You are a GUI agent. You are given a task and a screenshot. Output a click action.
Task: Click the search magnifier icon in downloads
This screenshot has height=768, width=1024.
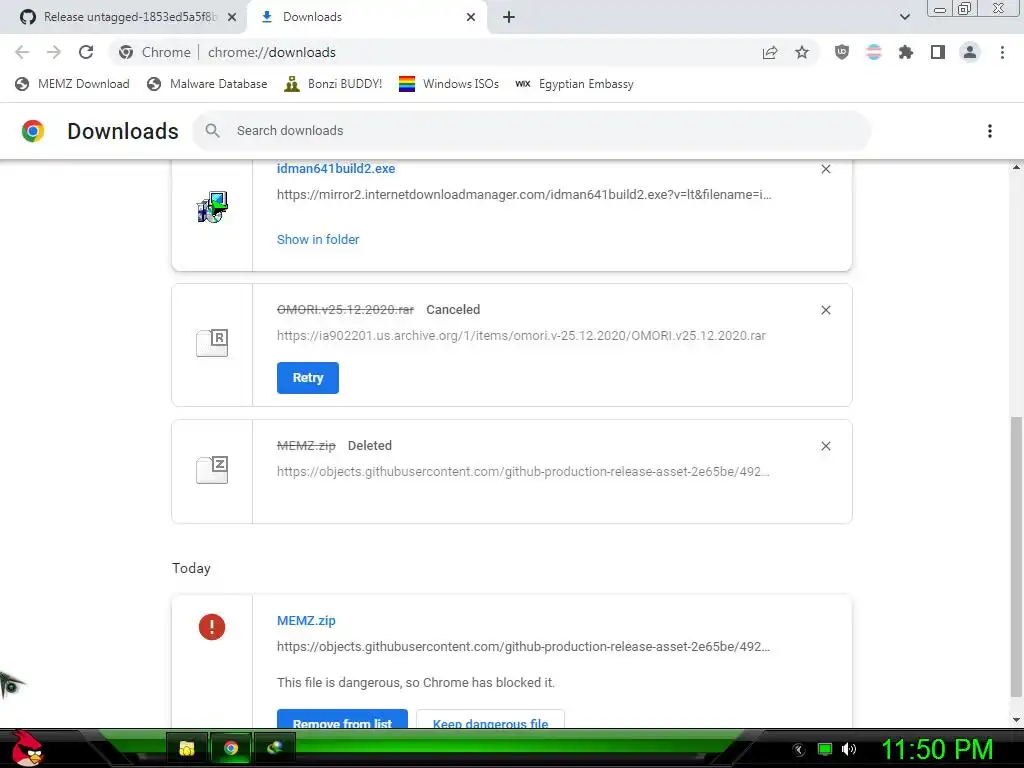click(x=212, y=131)
